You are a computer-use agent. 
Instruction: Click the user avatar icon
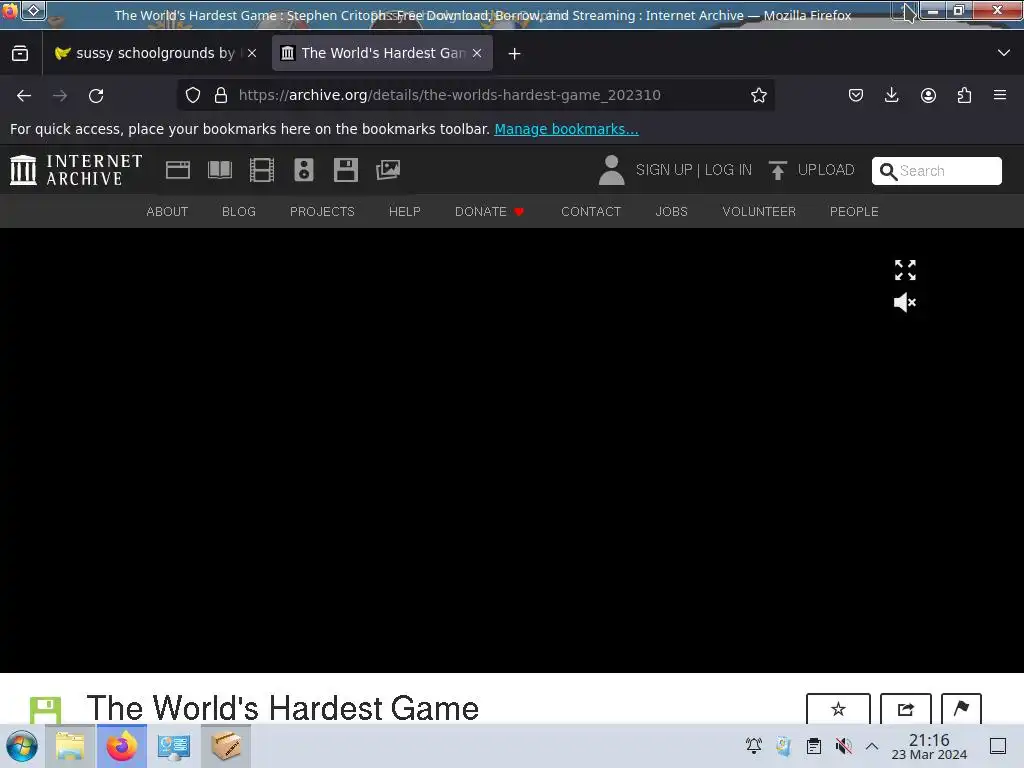611,170
